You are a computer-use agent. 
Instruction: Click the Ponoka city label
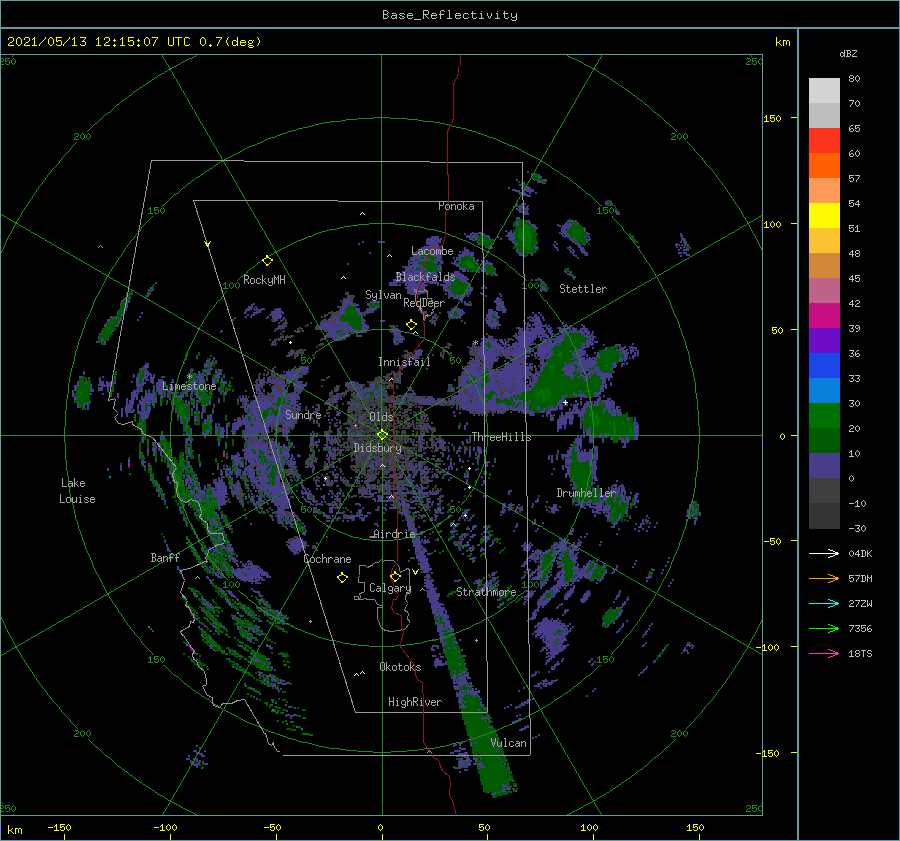[x=456, y=206]
